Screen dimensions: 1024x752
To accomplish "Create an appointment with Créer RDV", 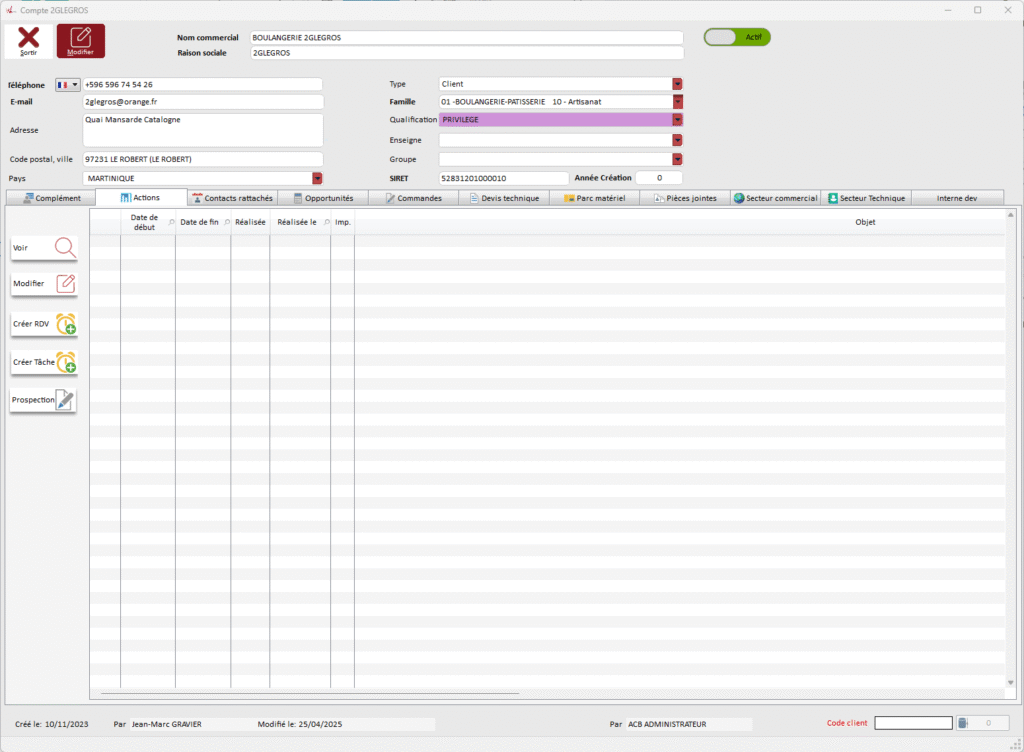I will pyautogui.click(x=66, y=324).
